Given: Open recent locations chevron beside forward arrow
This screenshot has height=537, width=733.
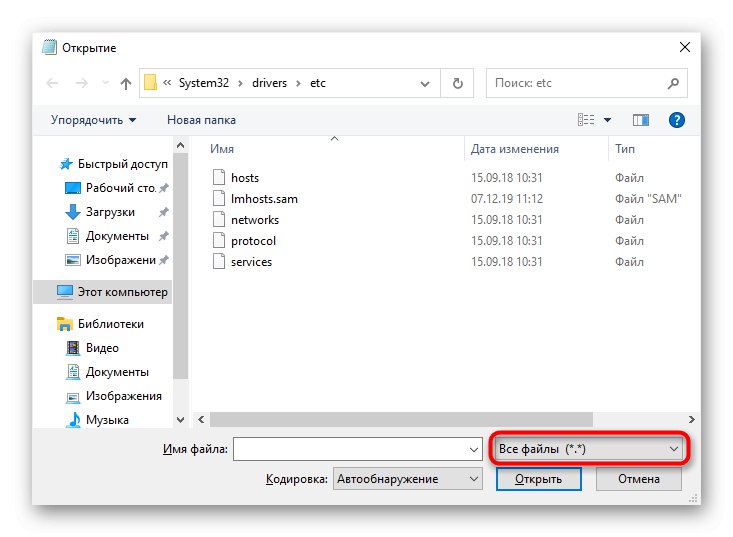Looking at the screenshot, I should [x=105, y=83].
